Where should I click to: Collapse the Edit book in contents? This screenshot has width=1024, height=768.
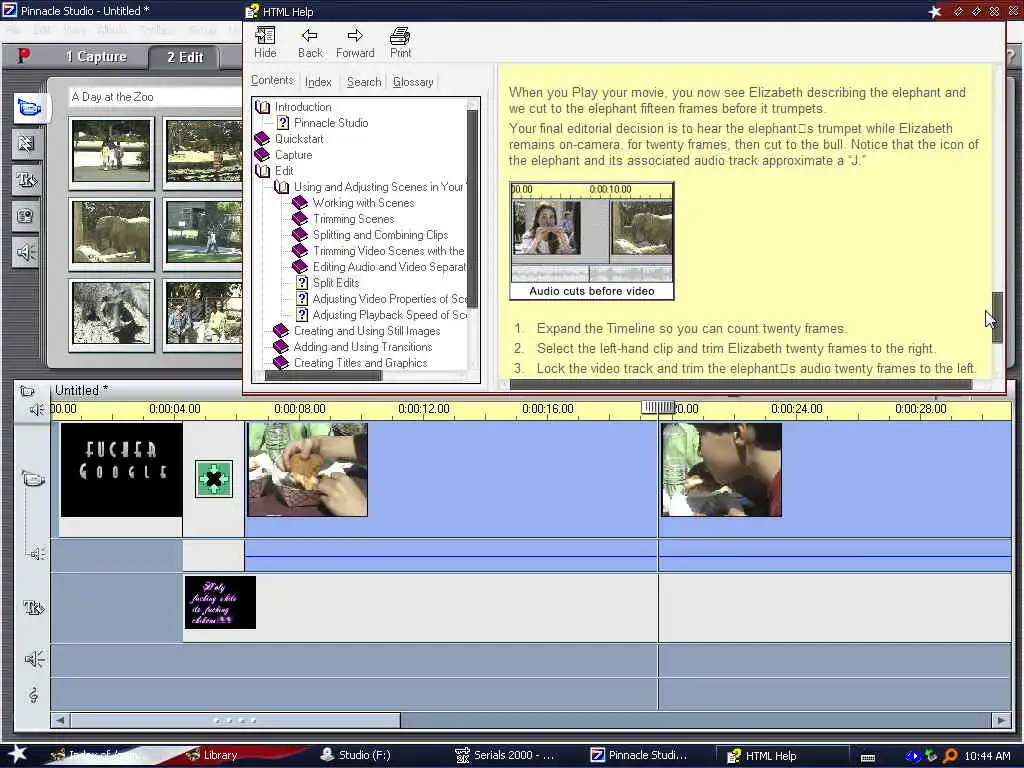[x=263, y=171]
